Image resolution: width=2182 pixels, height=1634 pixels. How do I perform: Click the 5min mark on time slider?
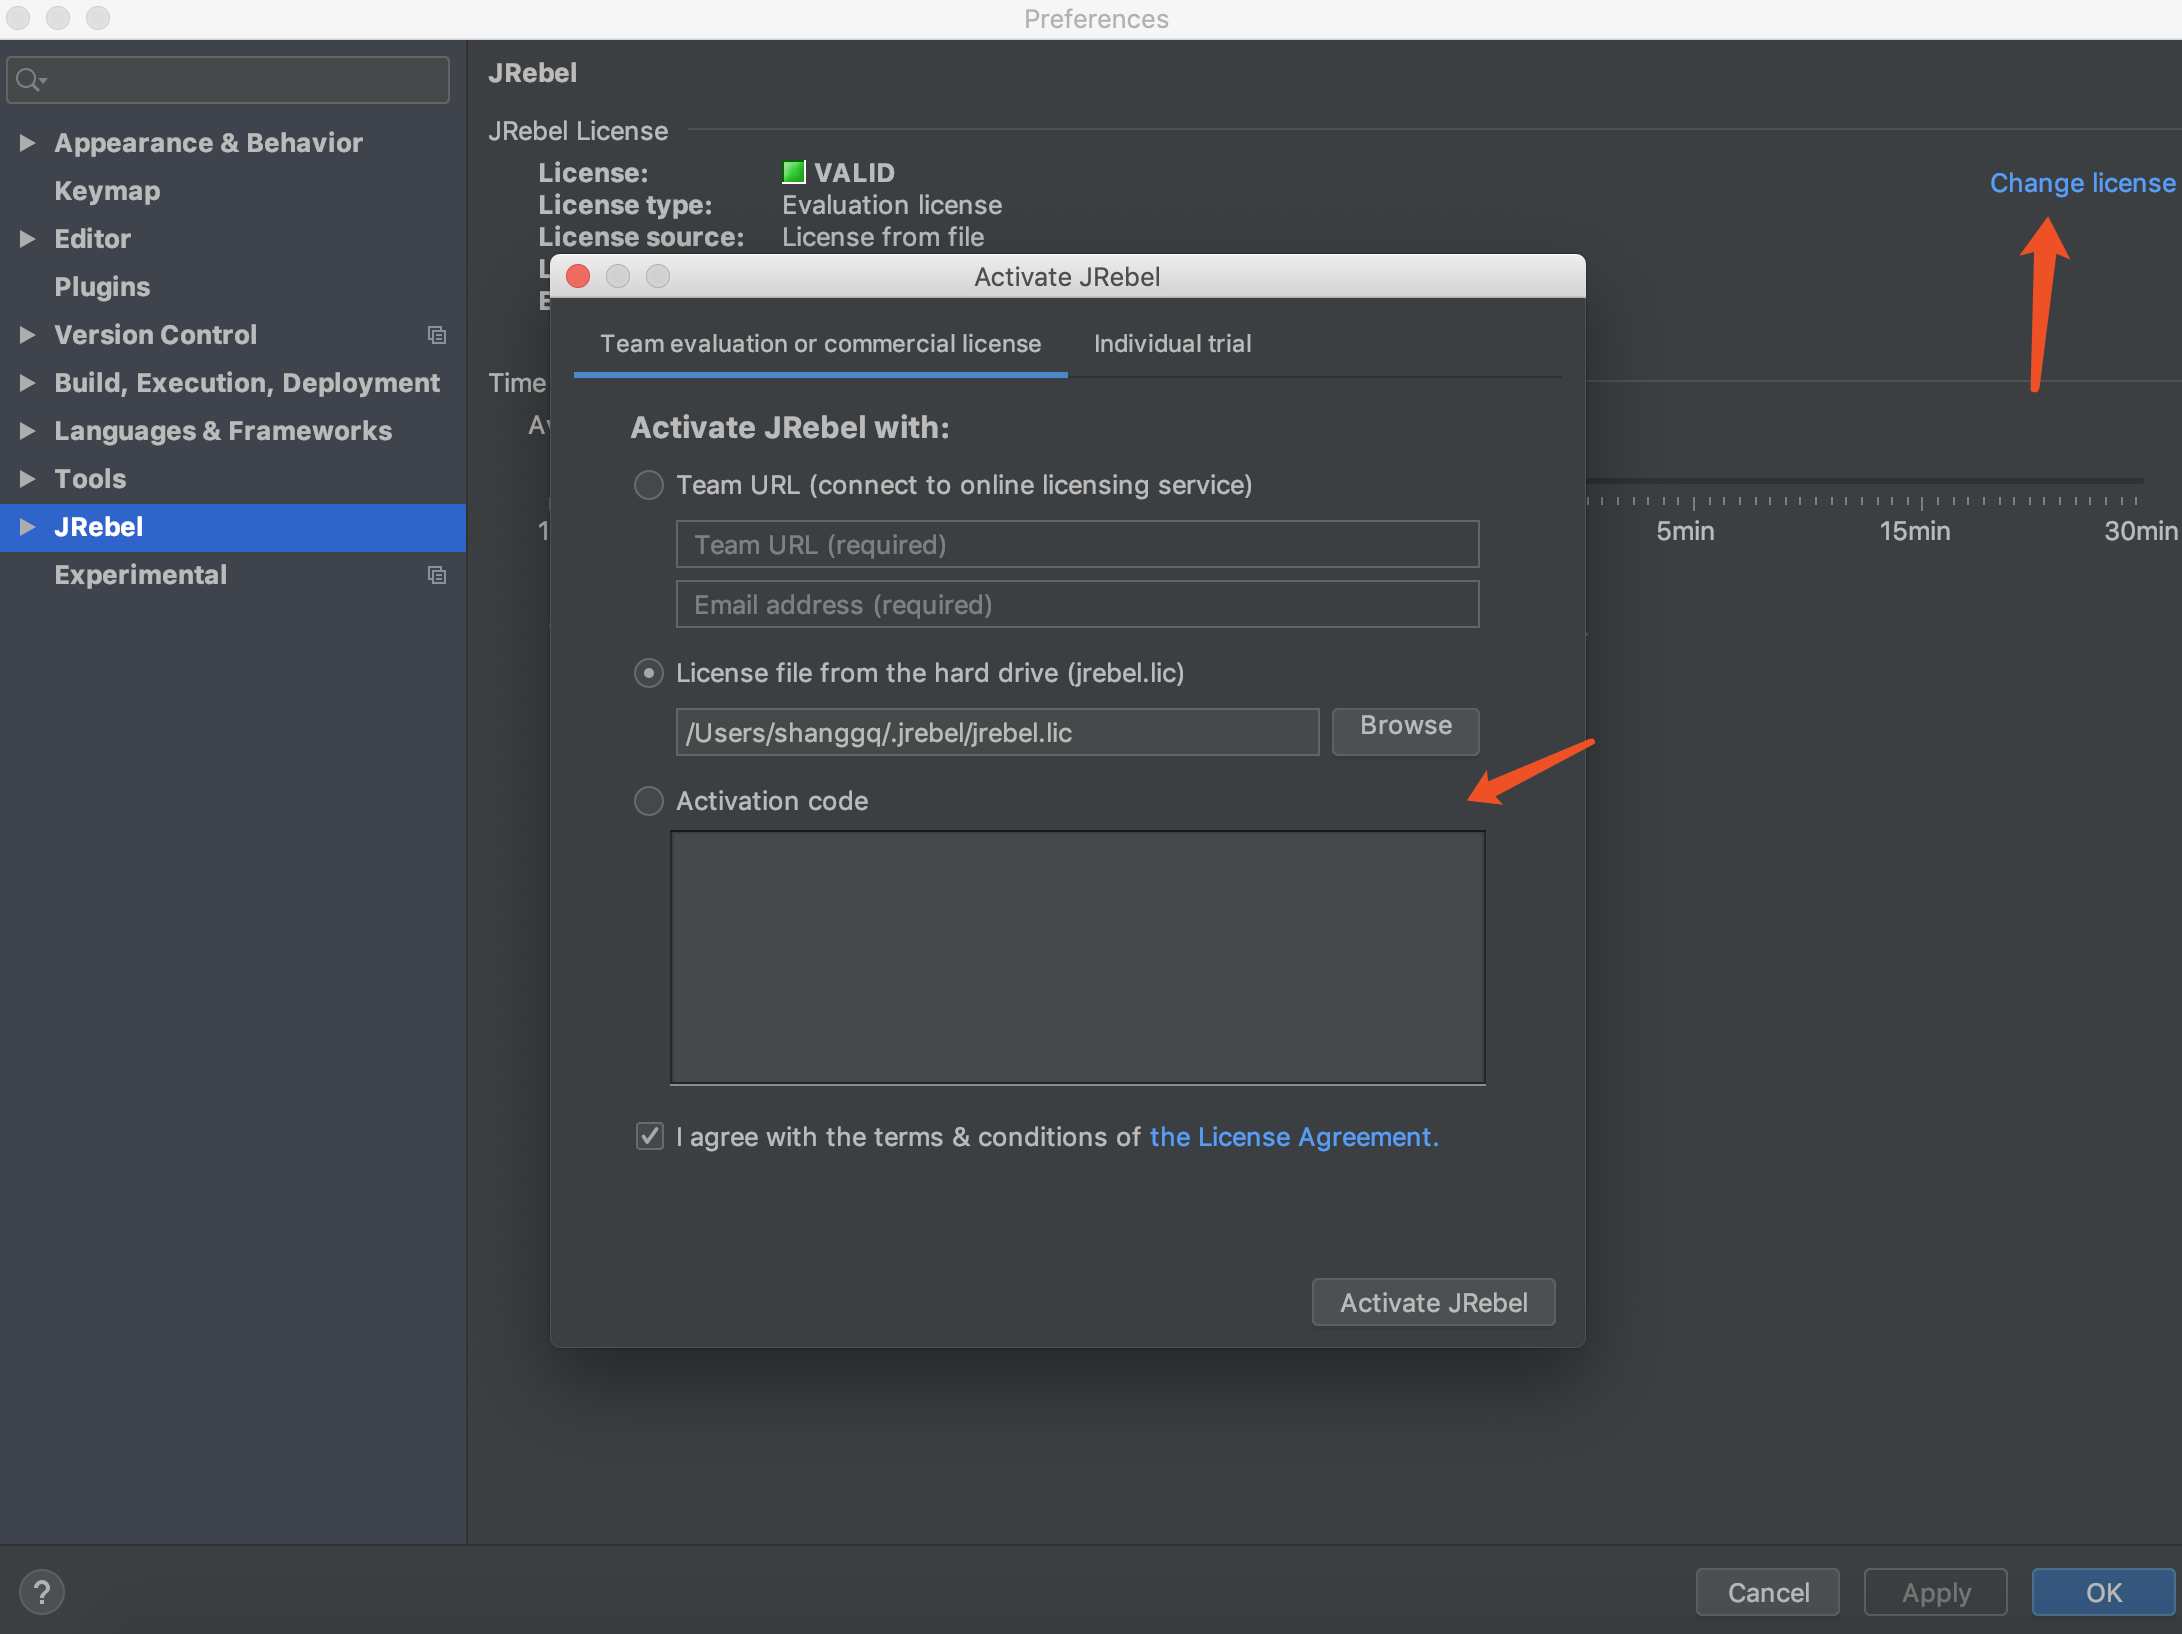(1685, 531)
